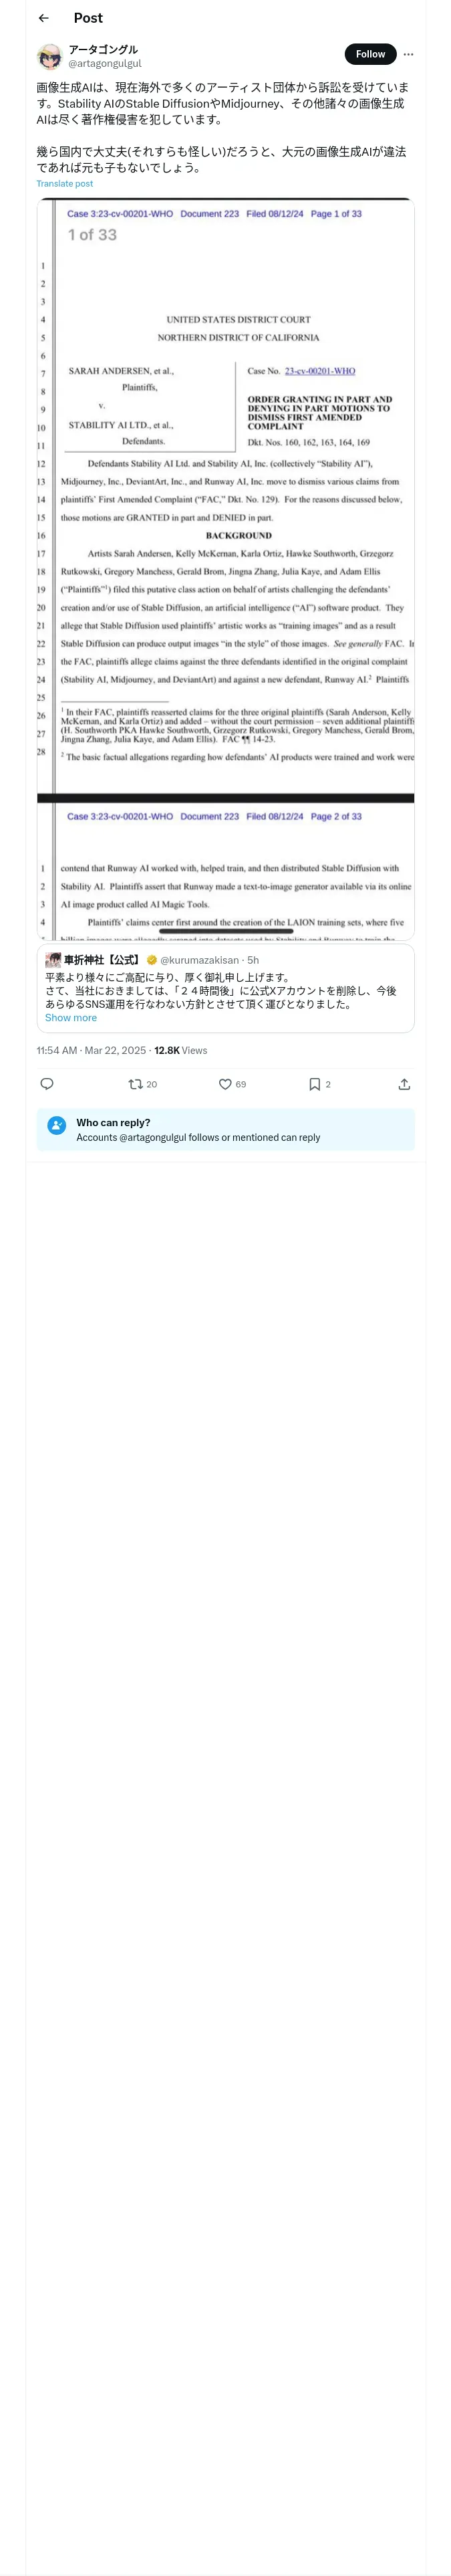Click the 11:54 AM Mar 22, 2025 timestamp
Image resolution: width=451 pixels, height=2576 pixels.
[91, 1051]
